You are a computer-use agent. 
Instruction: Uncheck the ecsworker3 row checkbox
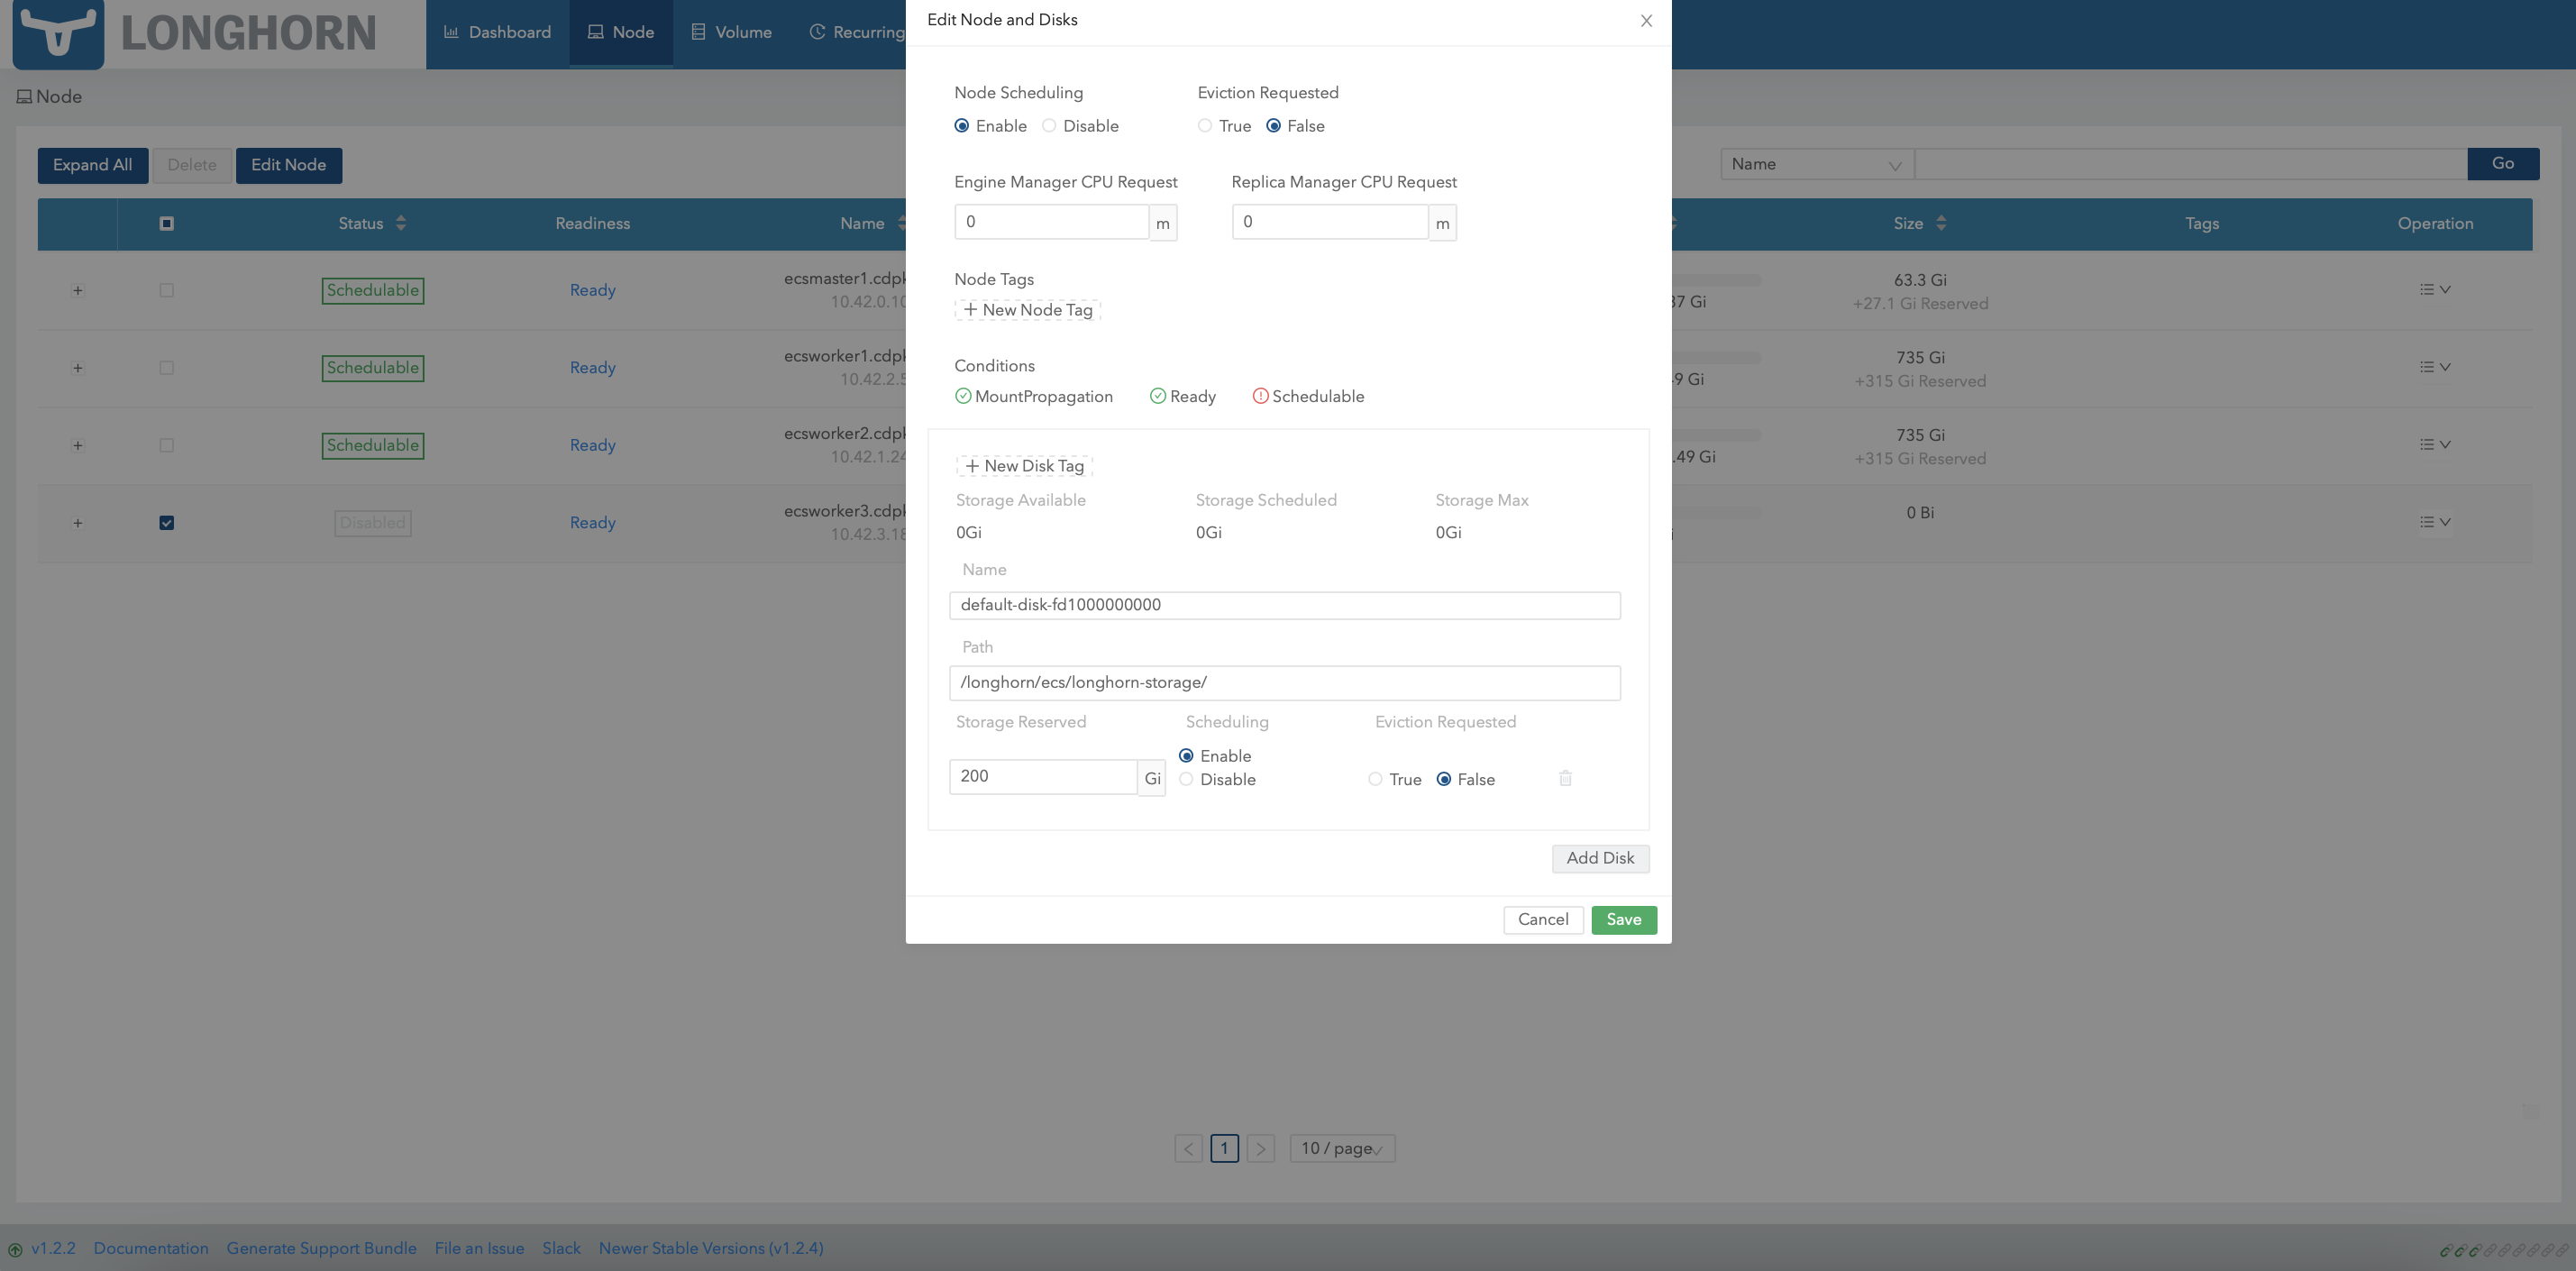167,523
